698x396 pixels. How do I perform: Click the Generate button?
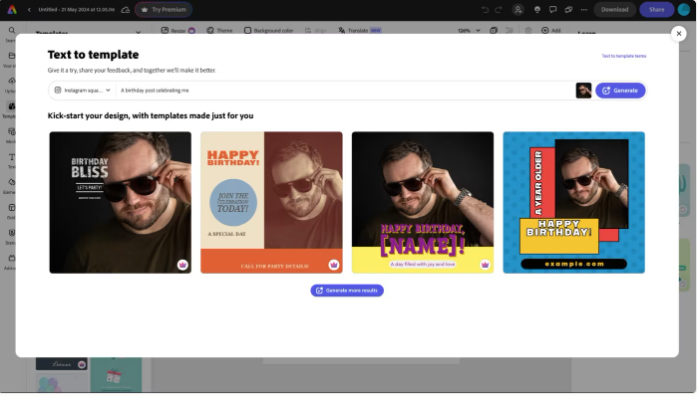point(620,90)
